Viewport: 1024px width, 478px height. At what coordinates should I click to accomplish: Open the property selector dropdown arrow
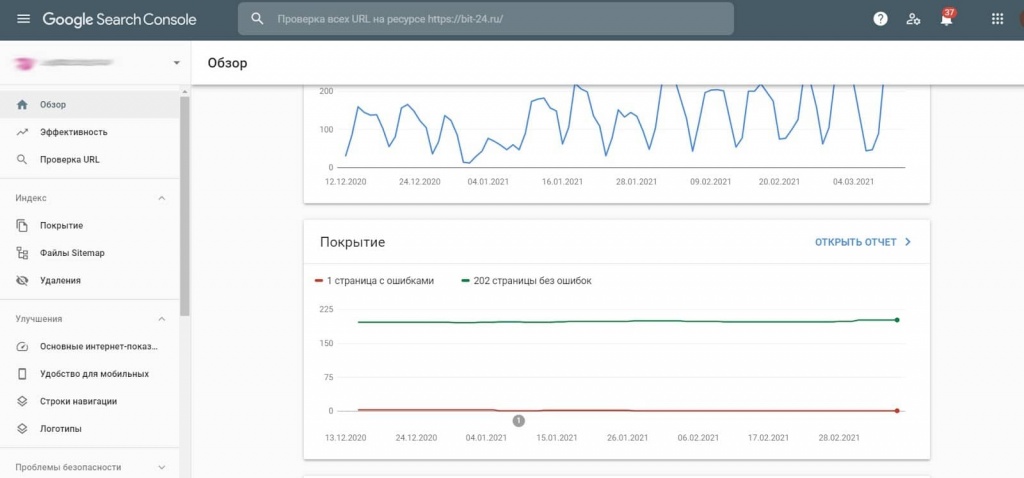pos(176,63)
